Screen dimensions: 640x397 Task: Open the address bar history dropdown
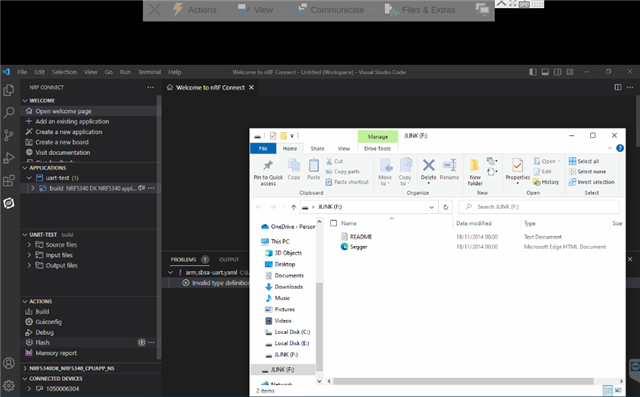[x=431, y=207]
